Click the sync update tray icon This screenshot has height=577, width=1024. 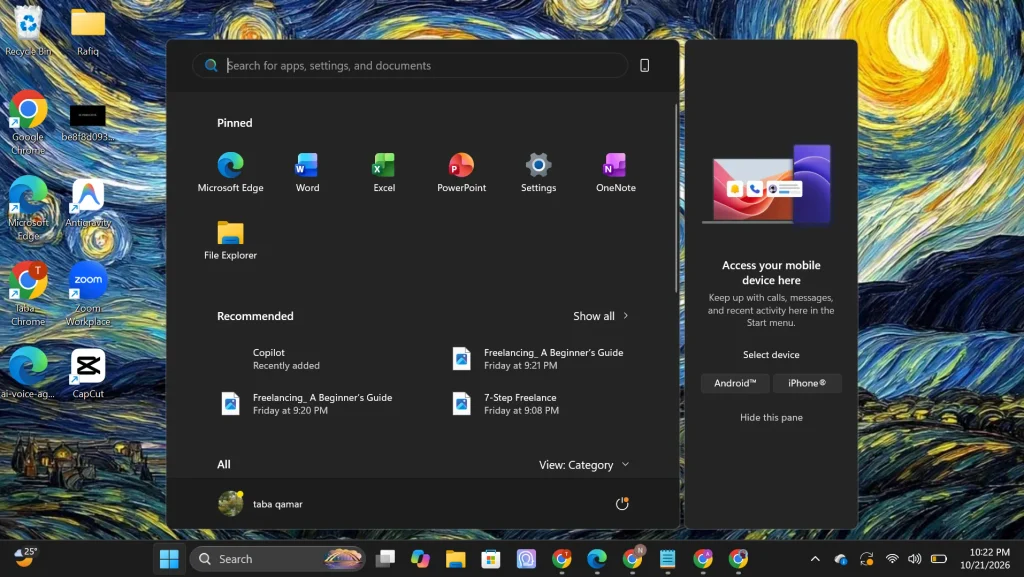pyautogui.click(x=866, y=559)
